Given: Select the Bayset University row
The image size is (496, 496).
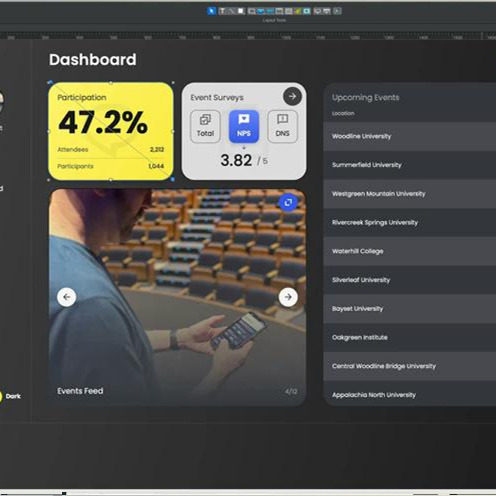Looking at the screenshot, I should (410, 309).
